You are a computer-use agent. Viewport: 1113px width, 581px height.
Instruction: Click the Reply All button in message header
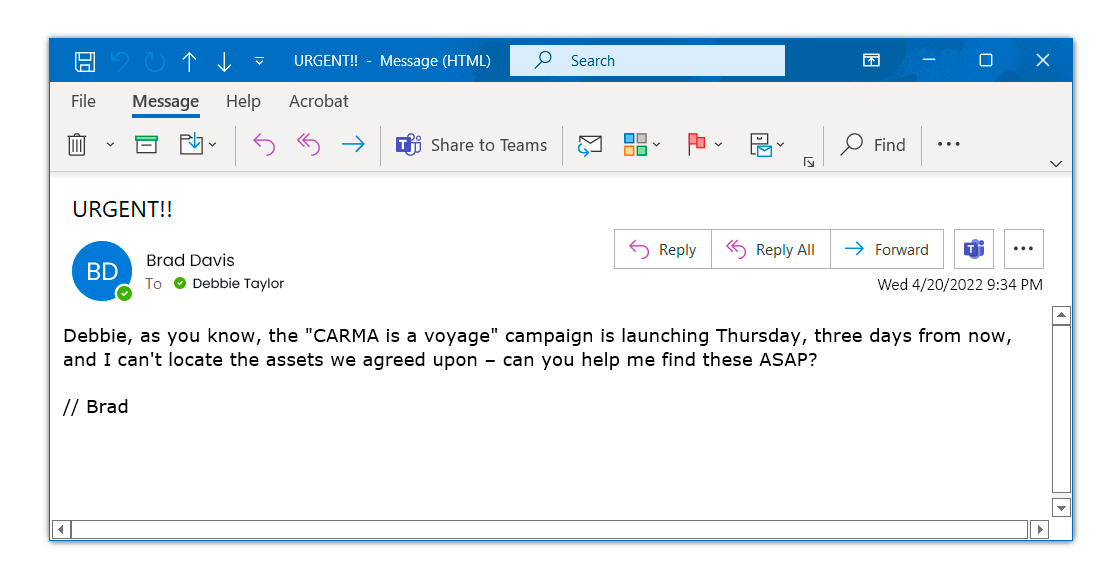[770, 250]
